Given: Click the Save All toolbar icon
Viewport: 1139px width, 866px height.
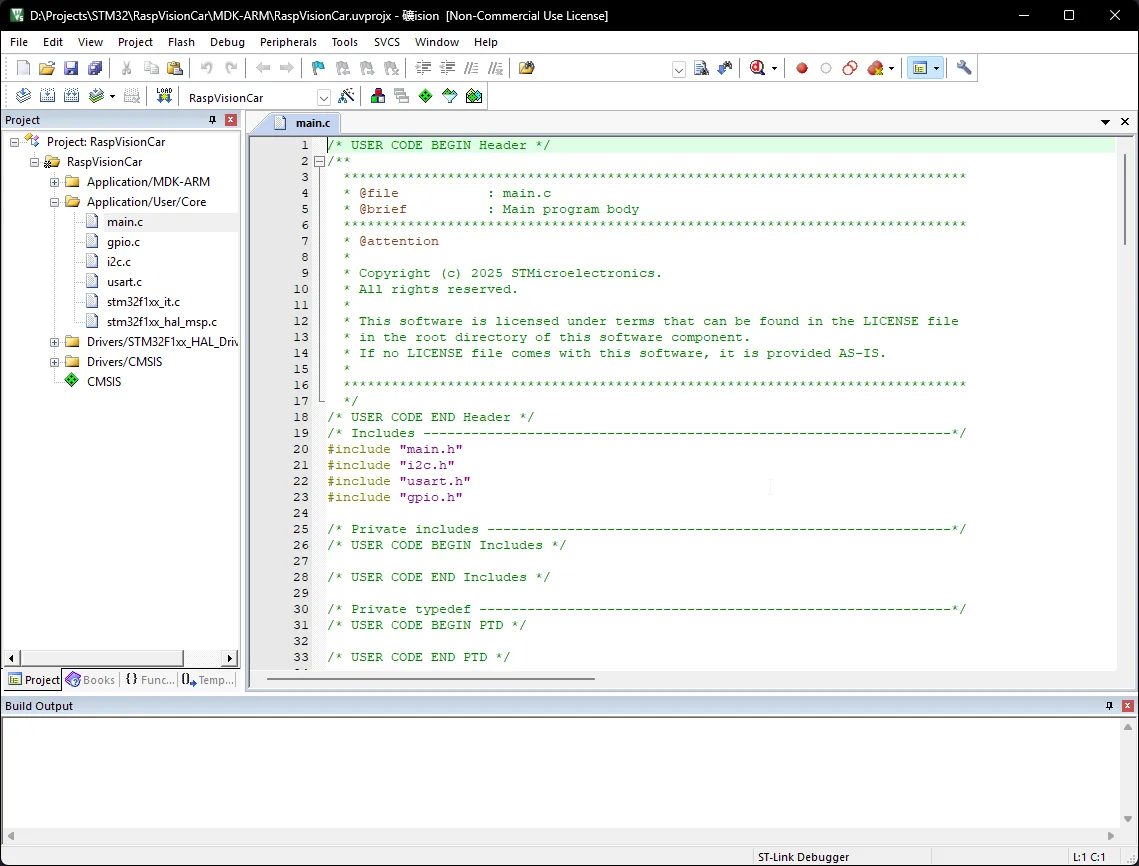Looking at the screenshot, I should pyautogui.click(x=95, y=68).
